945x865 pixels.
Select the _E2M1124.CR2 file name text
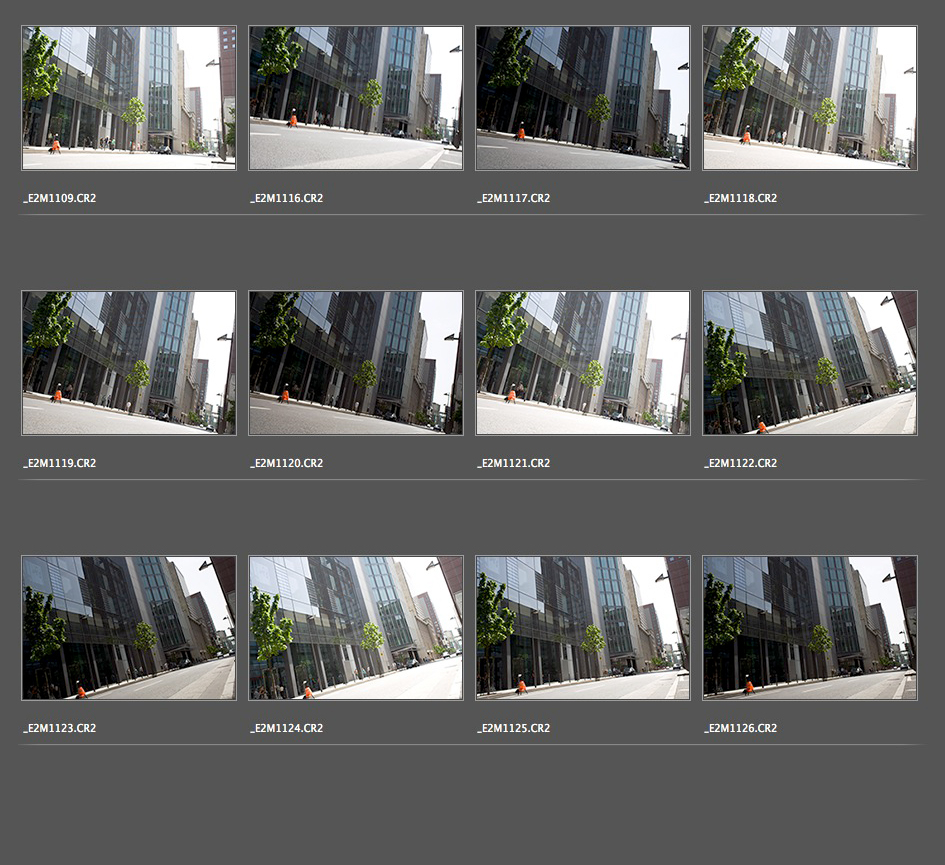[x=287, y=728]
